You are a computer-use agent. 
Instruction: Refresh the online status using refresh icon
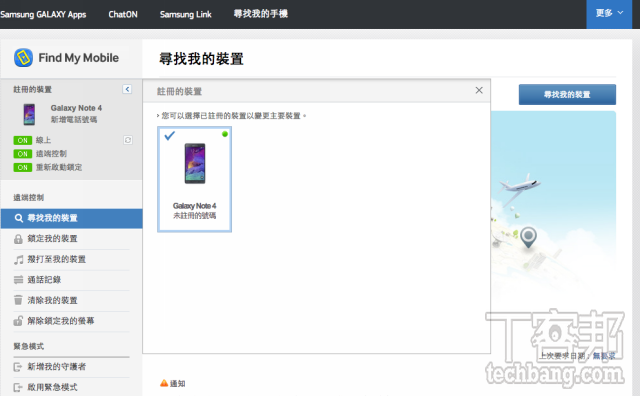coord(128,140)
